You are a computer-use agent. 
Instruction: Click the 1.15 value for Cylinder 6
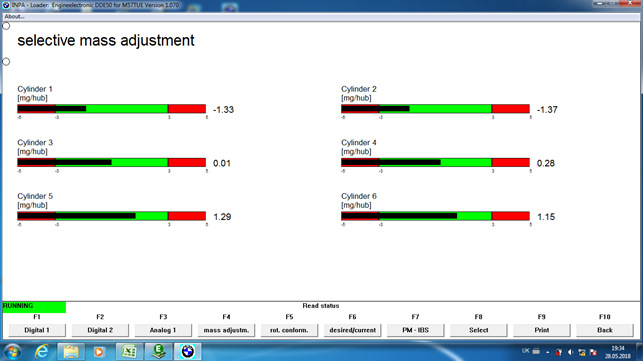546,217
